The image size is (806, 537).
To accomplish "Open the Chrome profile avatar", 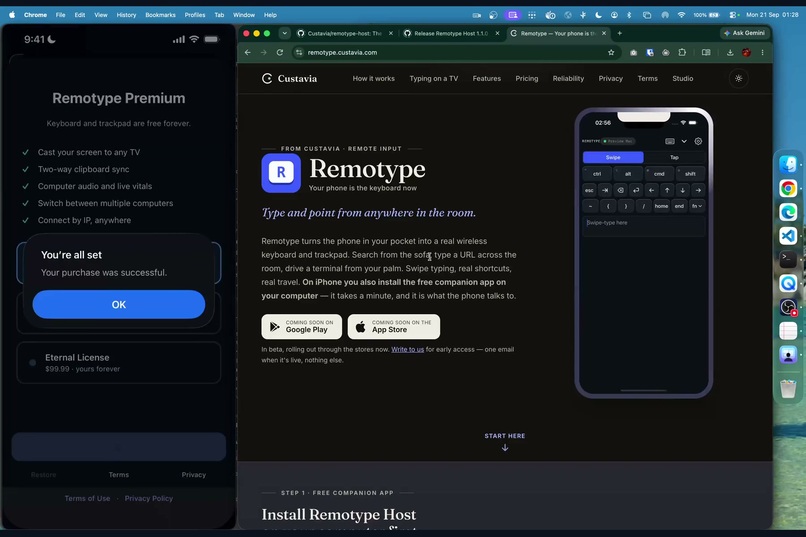I will click(x=746, y=52).
